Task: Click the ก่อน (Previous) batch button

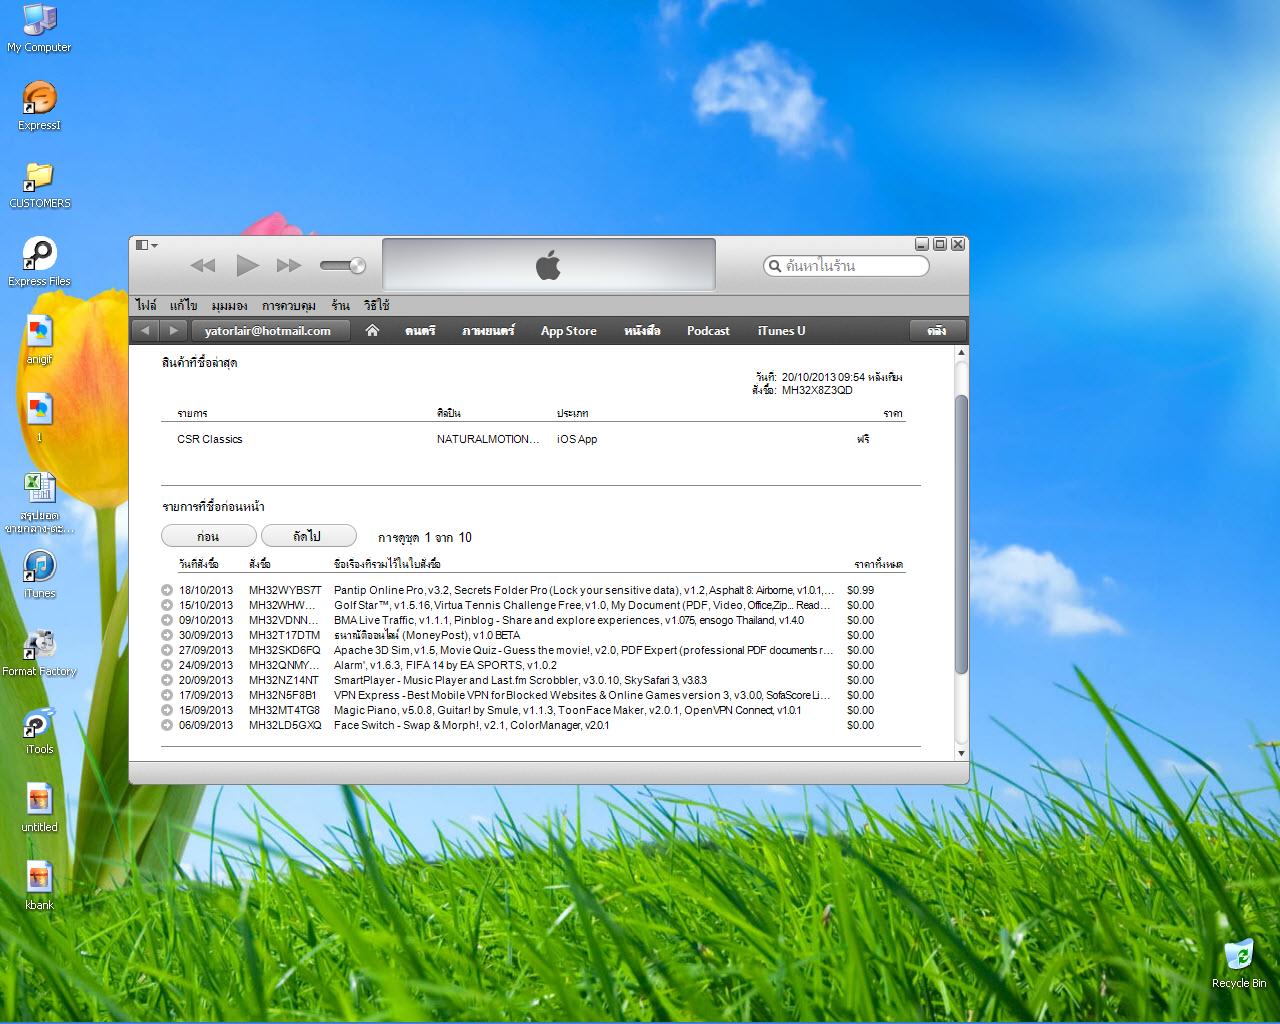Action: coord(208,536)
